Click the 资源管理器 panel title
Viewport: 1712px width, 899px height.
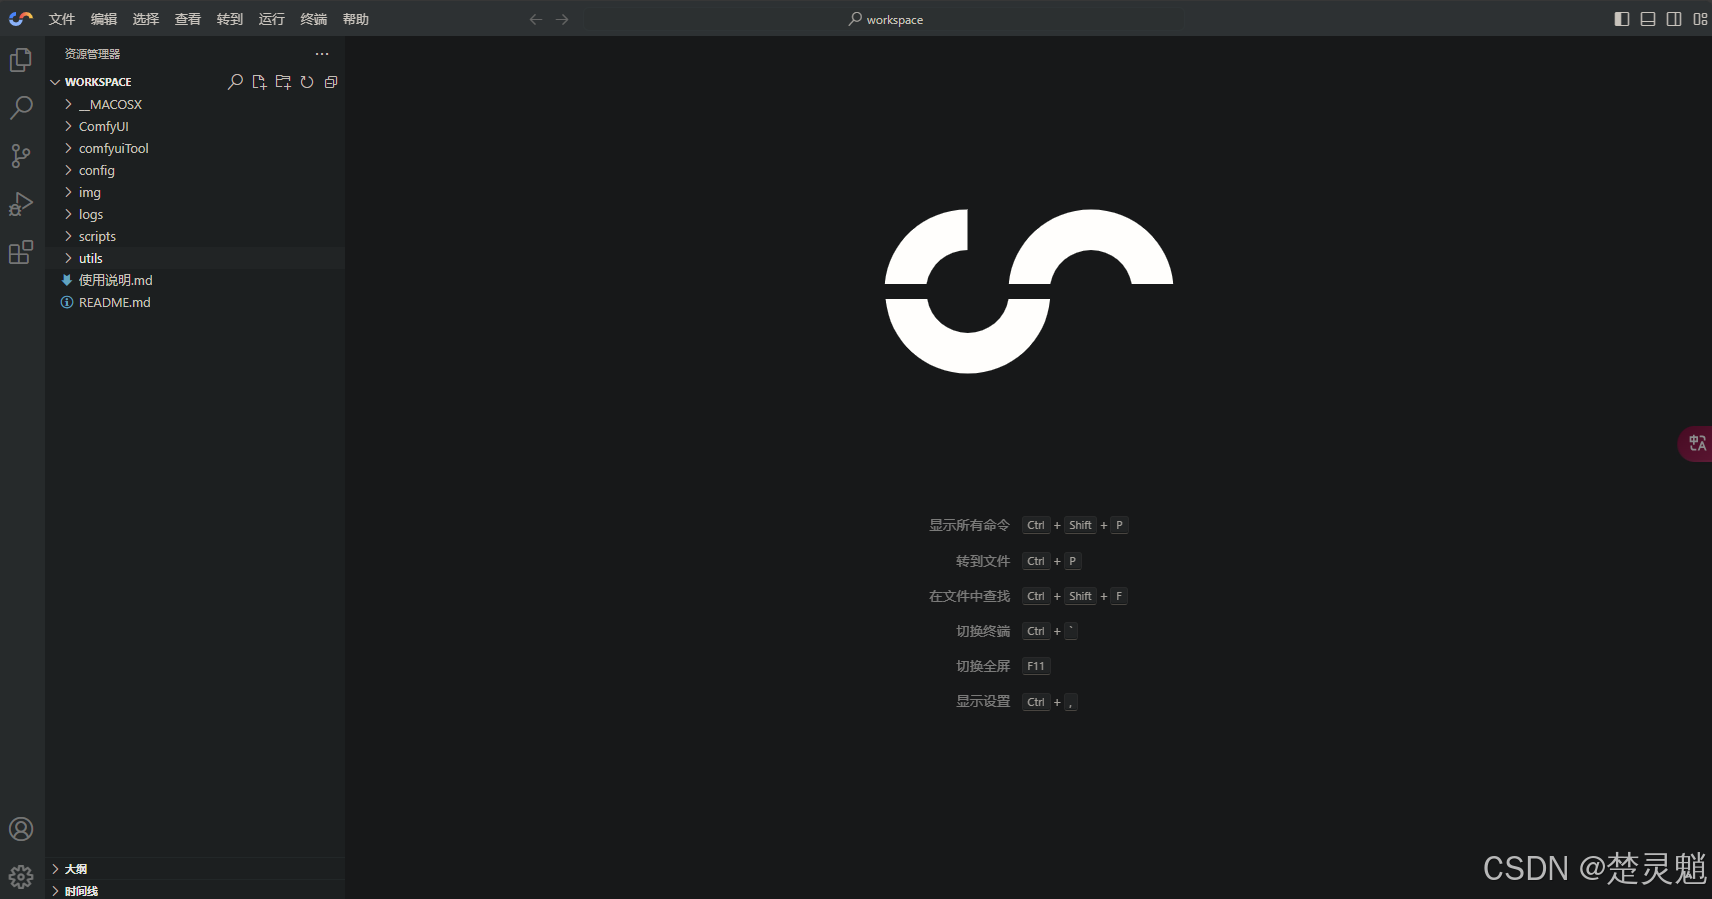click(92, 54)
